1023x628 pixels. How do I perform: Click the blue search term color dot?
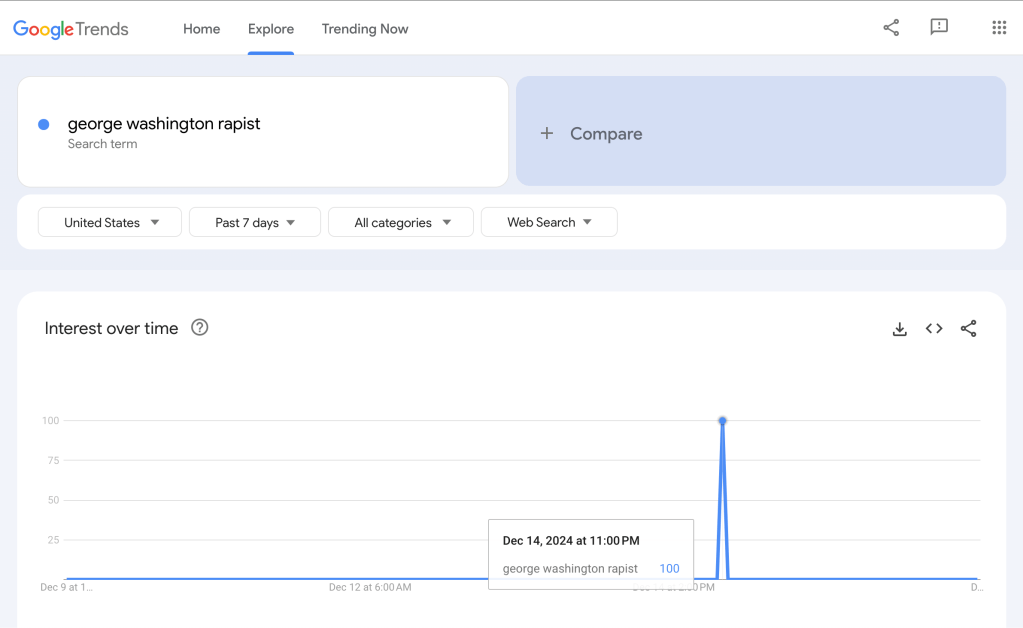coord(44,124)
